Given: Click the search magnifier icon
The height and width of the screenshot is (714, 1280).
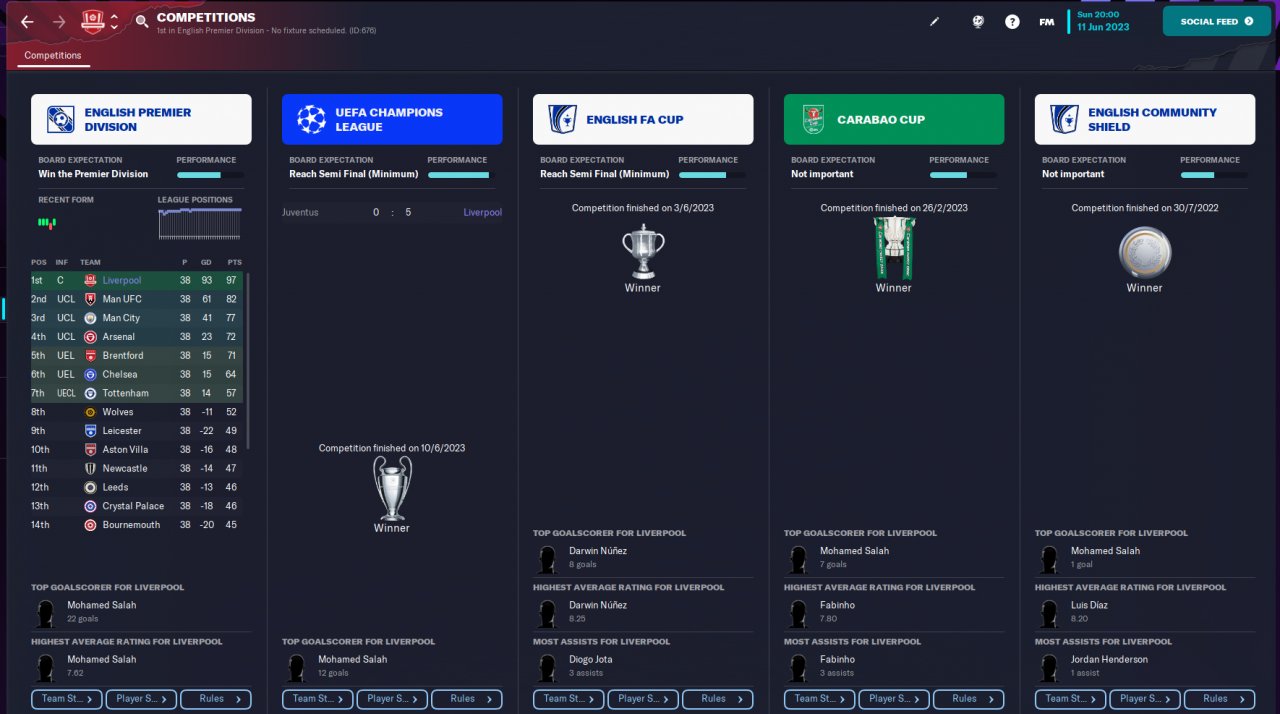Looking at the screenshot, I should coord(142,21).
